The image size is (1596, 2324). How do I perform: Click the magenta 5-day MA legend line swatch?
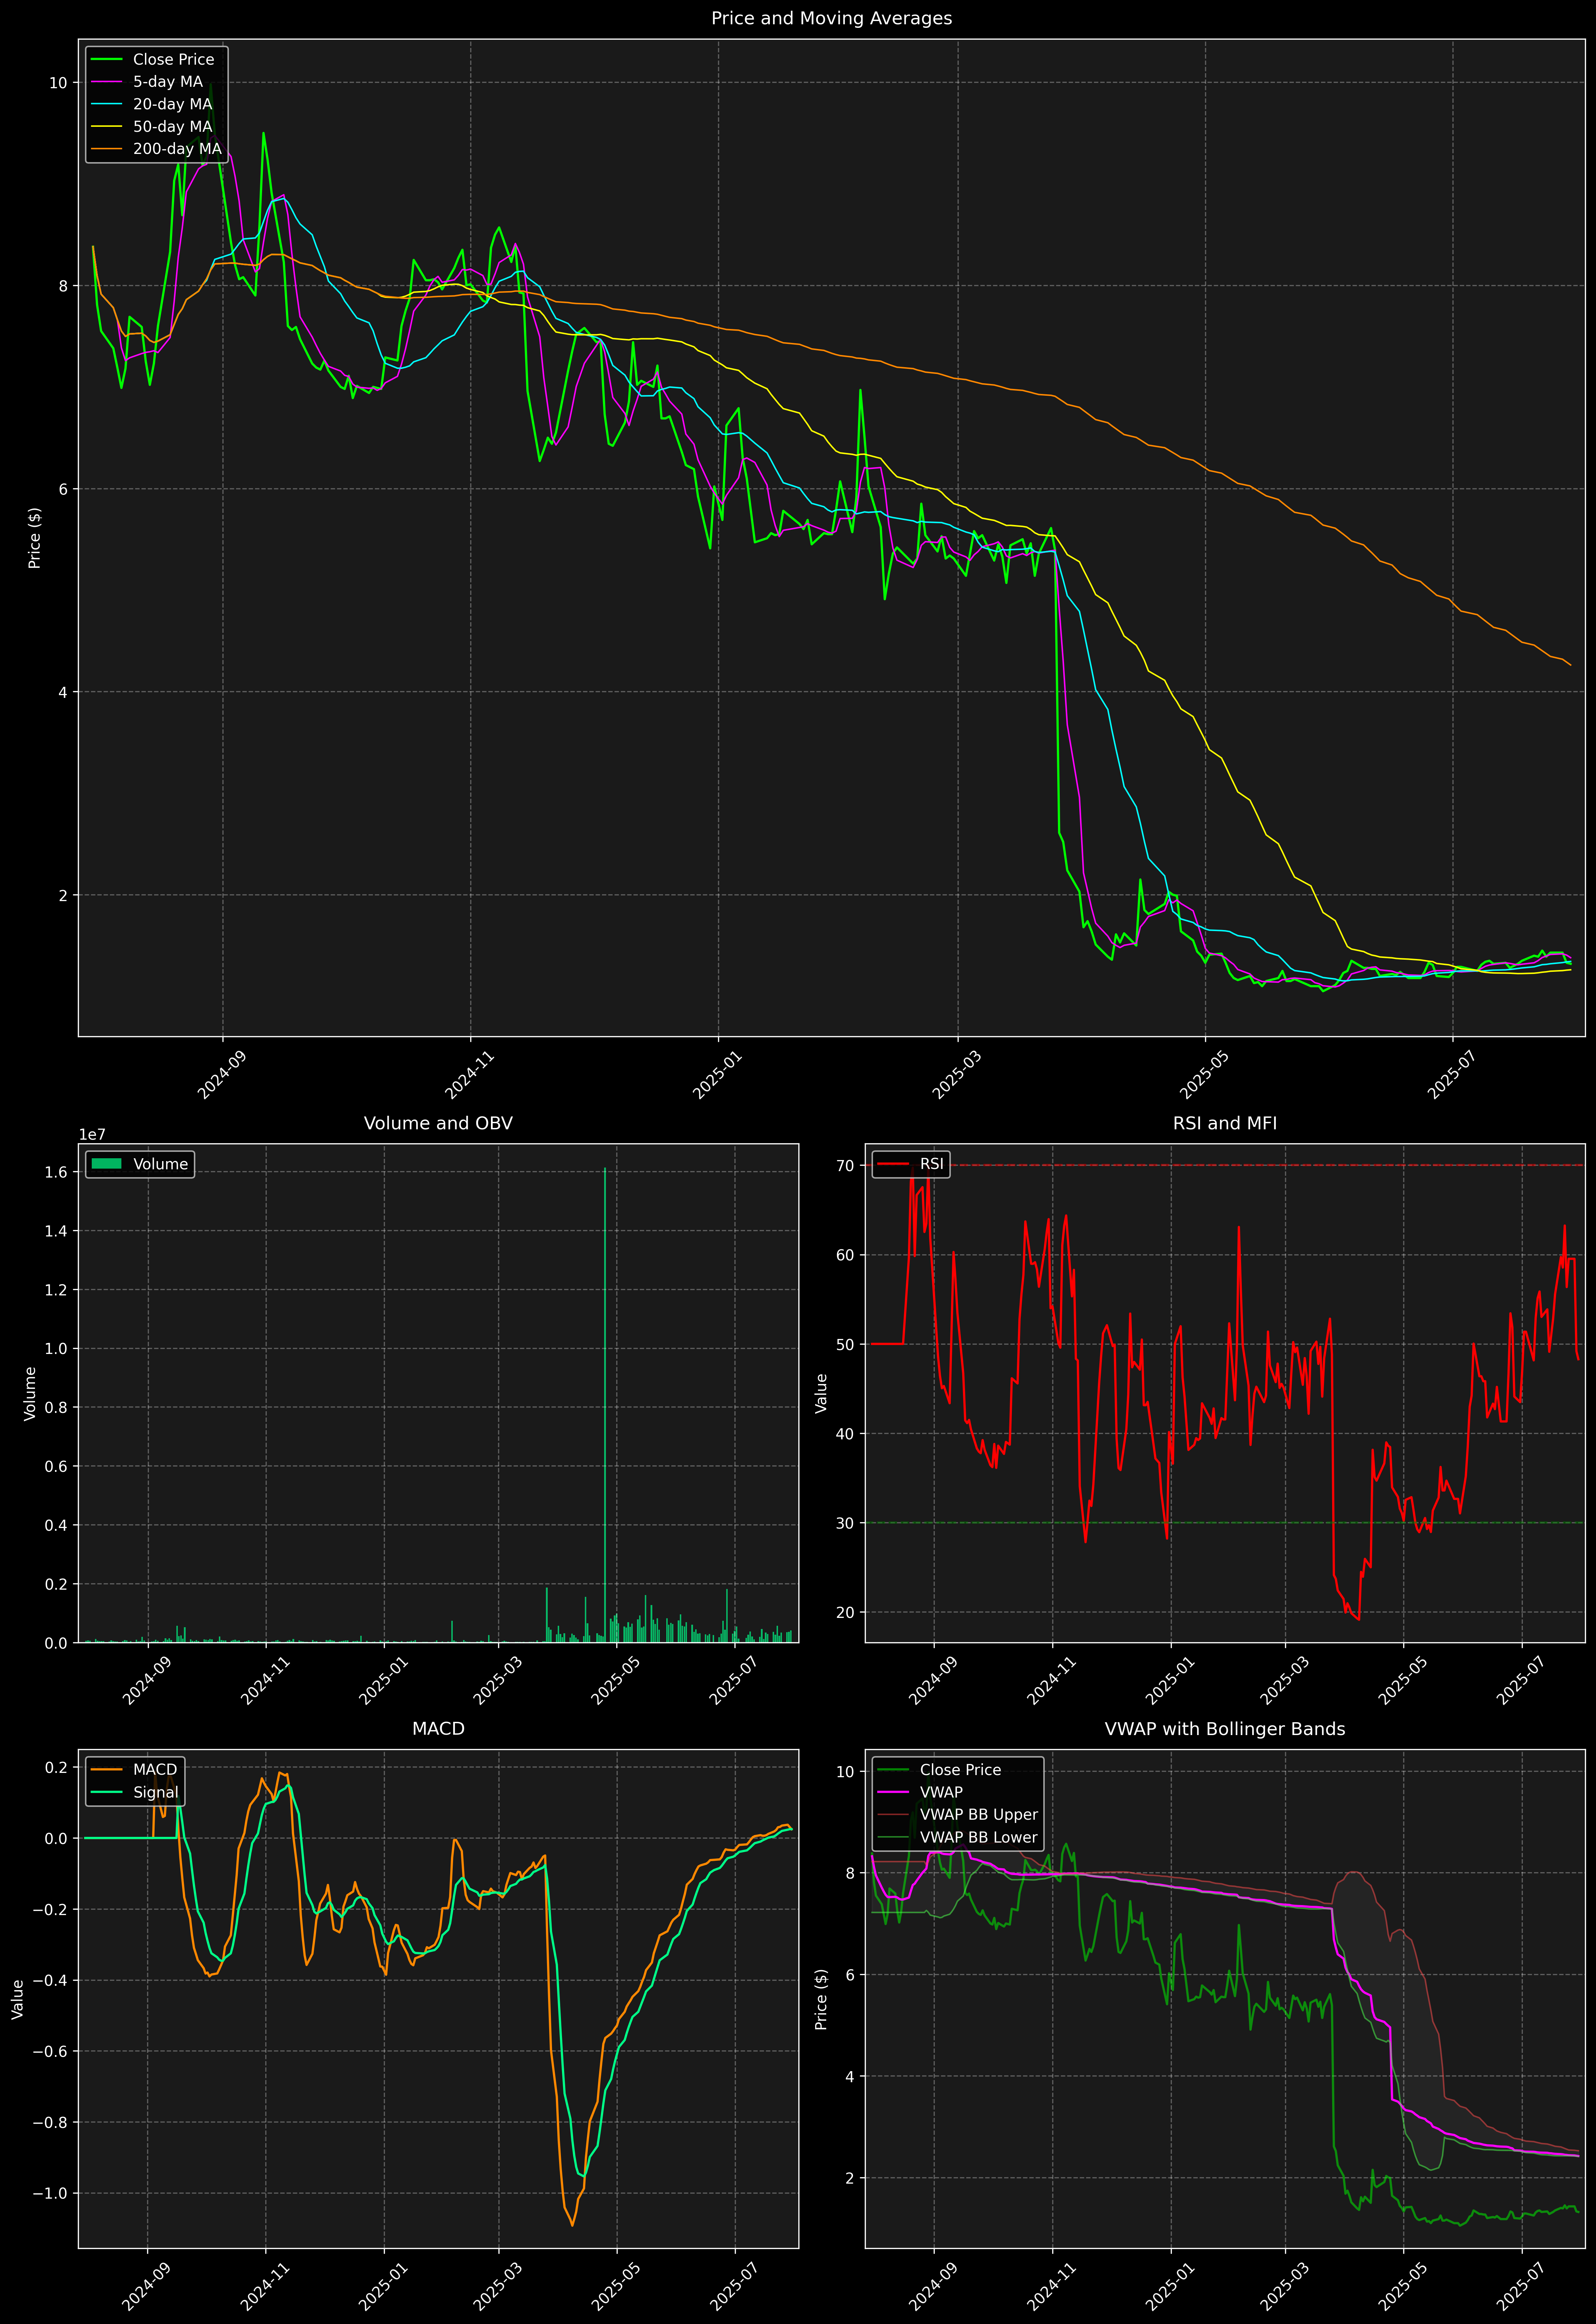107,82
